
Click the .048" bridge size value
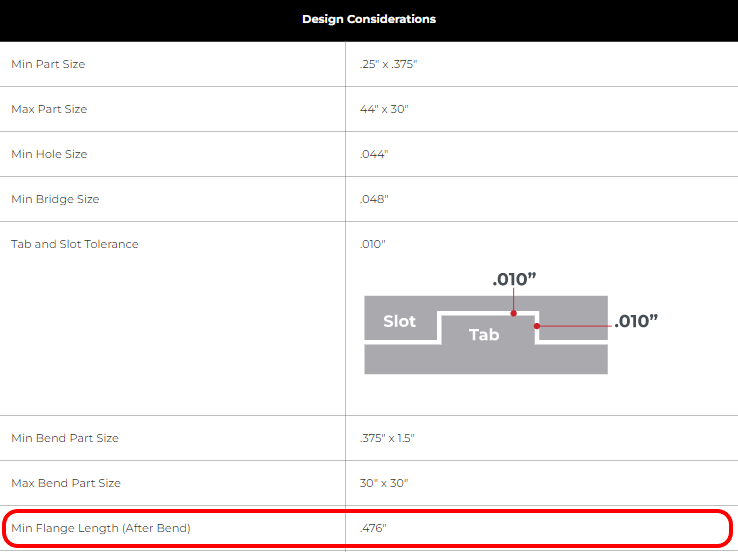374,199
